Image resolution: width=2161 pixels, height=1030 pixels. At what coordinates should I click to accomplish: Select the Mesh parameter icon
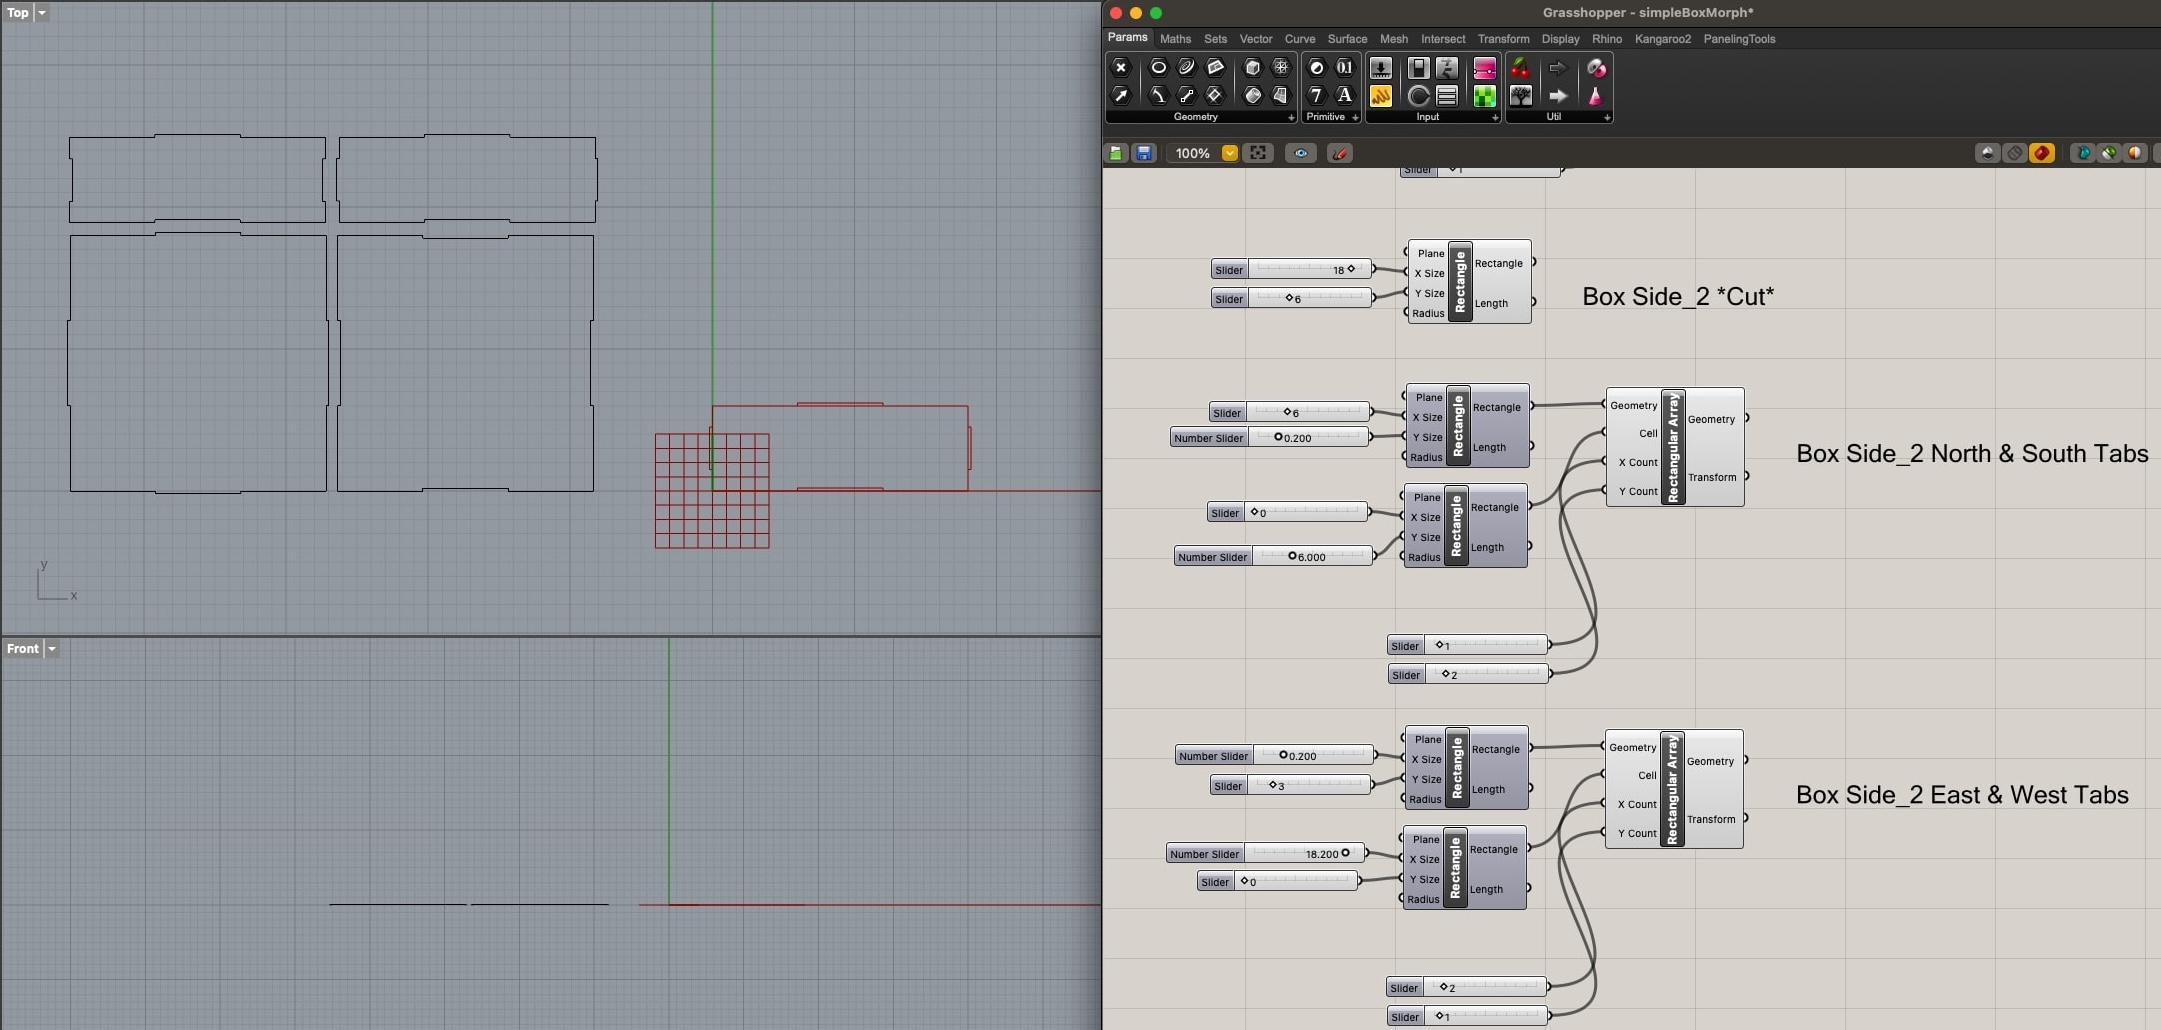click(x=1281, y=68)
